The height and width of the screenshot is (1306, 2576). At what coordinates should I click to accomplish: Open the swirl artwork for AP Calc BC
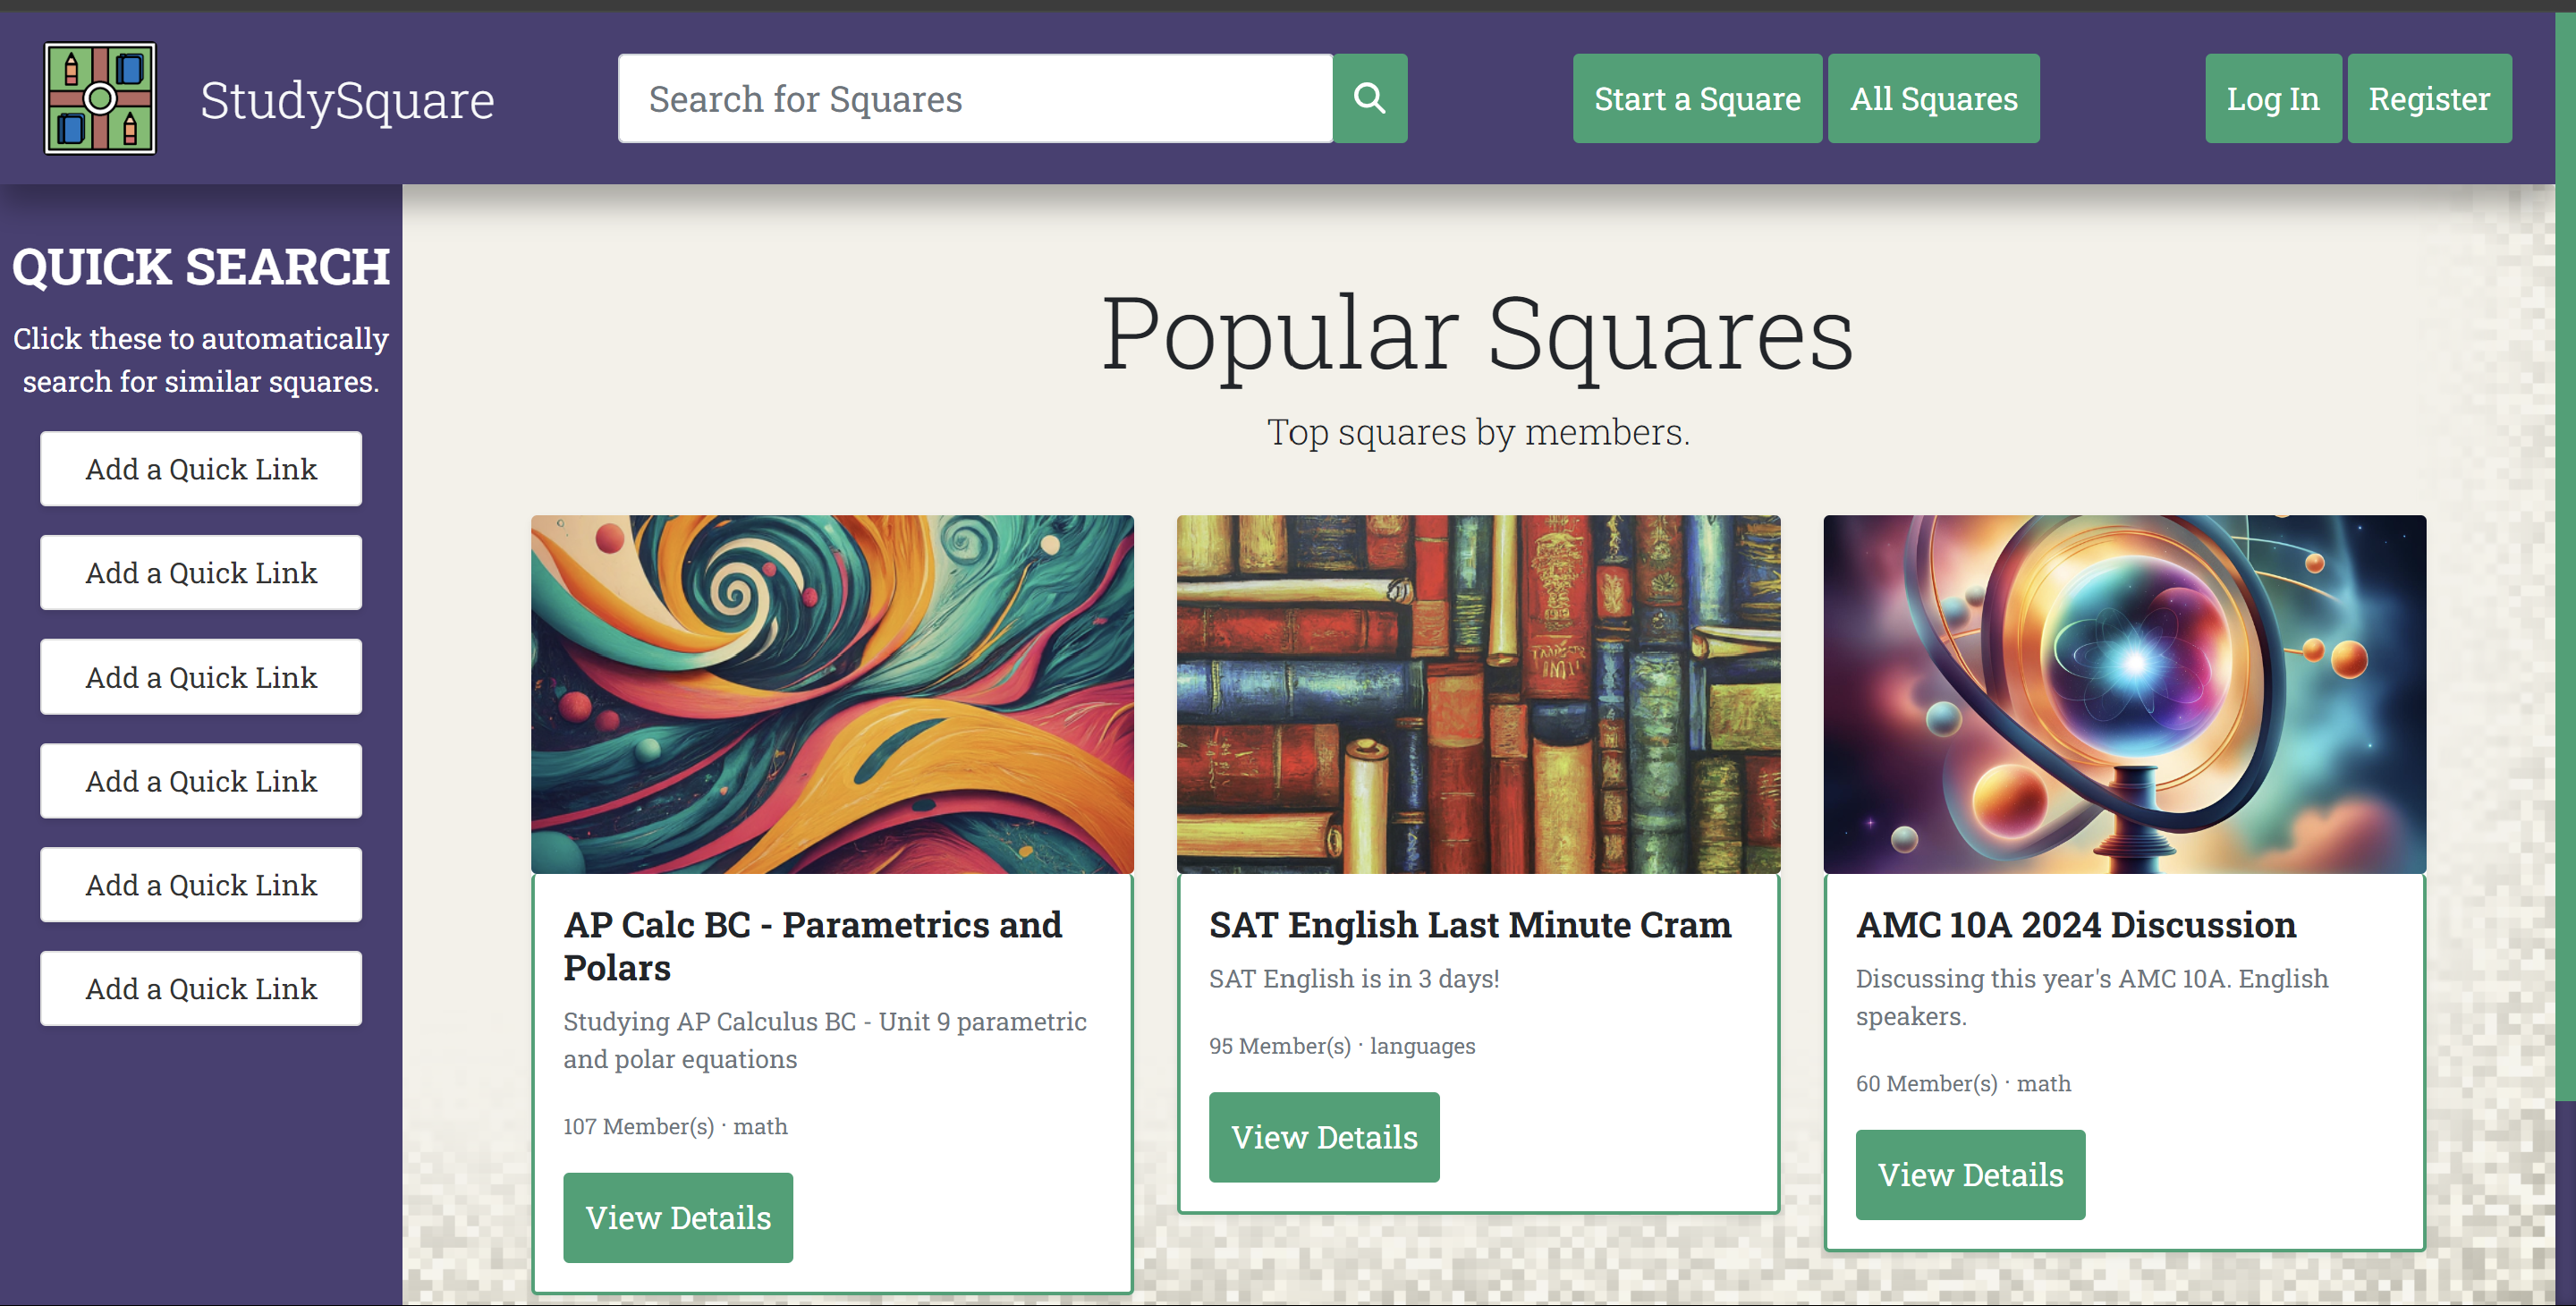[832, 694]
